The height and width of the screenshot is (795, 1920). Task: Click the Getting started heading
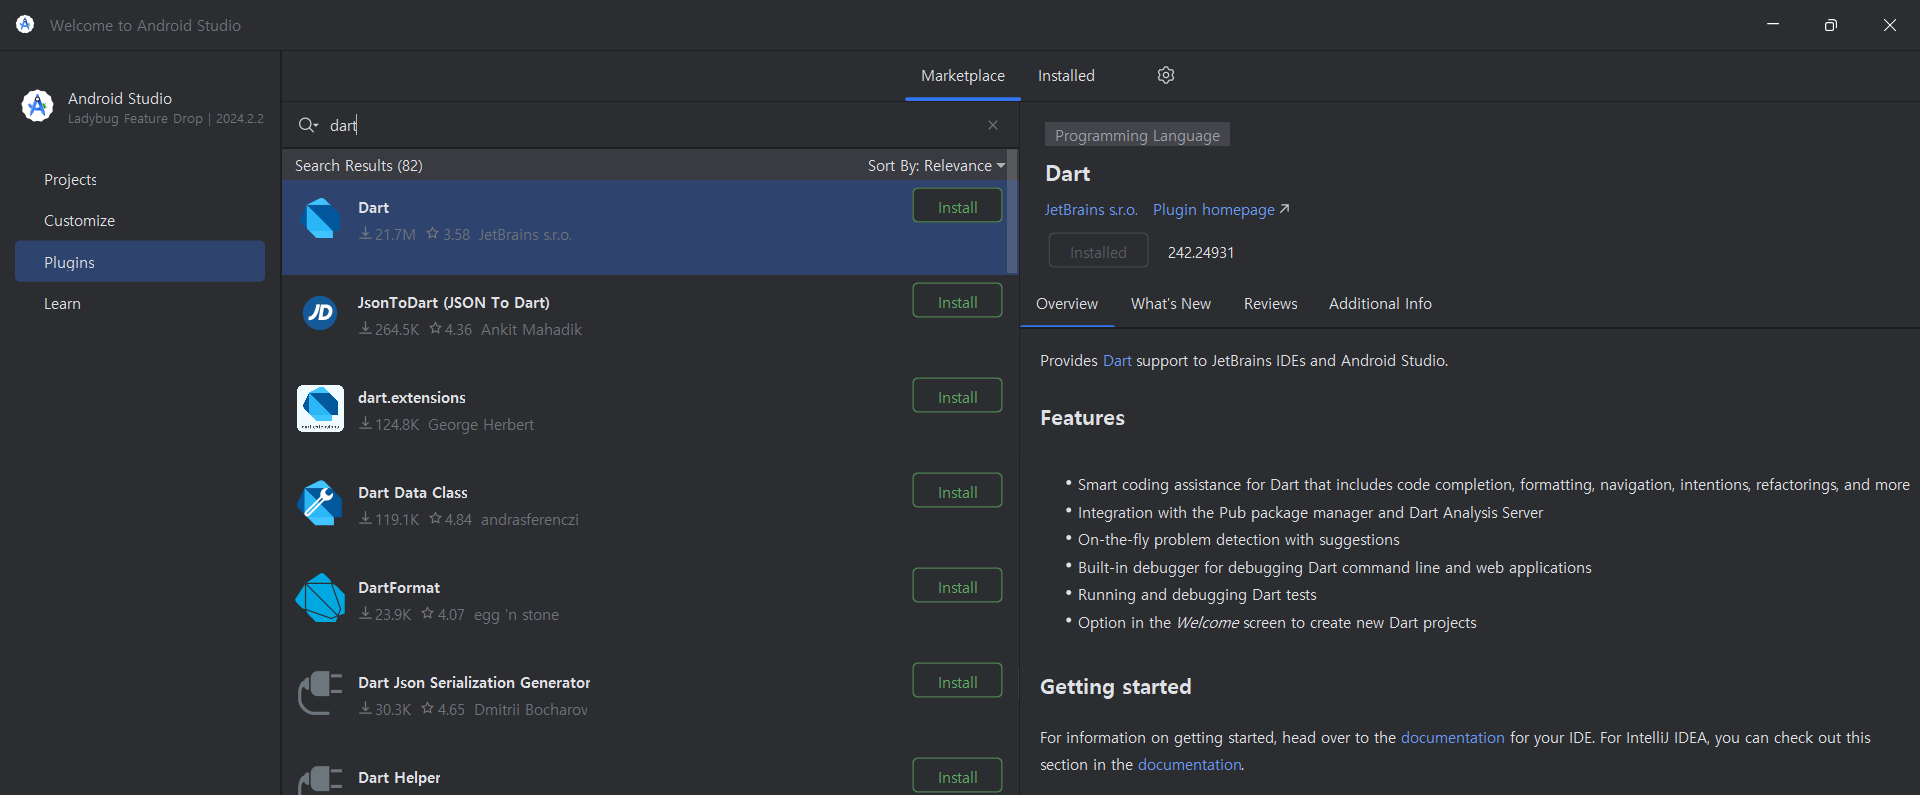(x=1116, y=687)
